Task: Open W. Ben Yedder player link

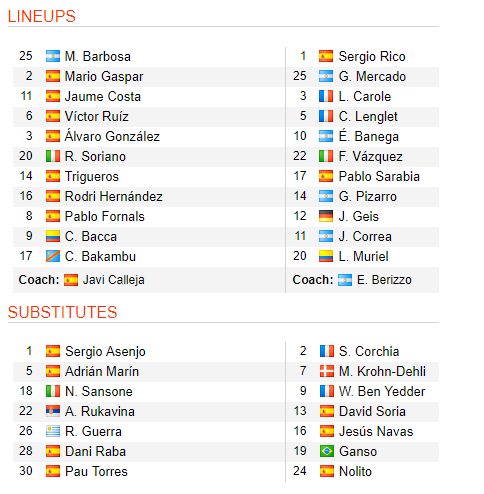Action: pyautogui.click(x=382, y=391)
